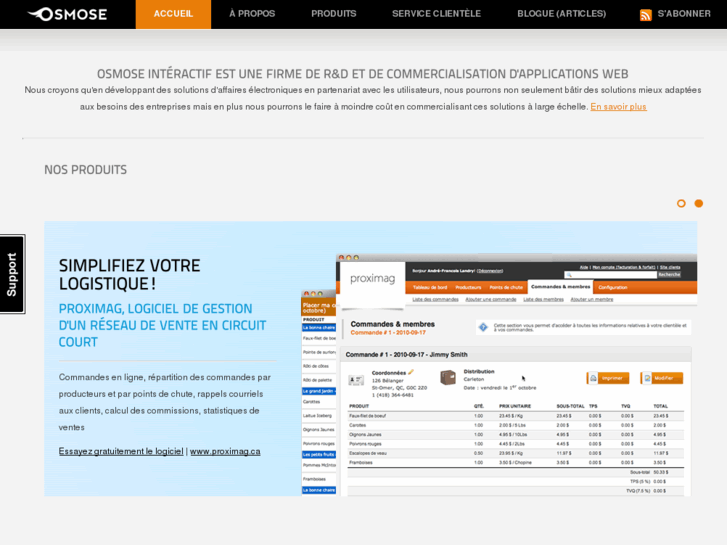Viewport: 727px width, 545px height.
Task: Click the Proximag application screenshot
Action: [499, 375]
